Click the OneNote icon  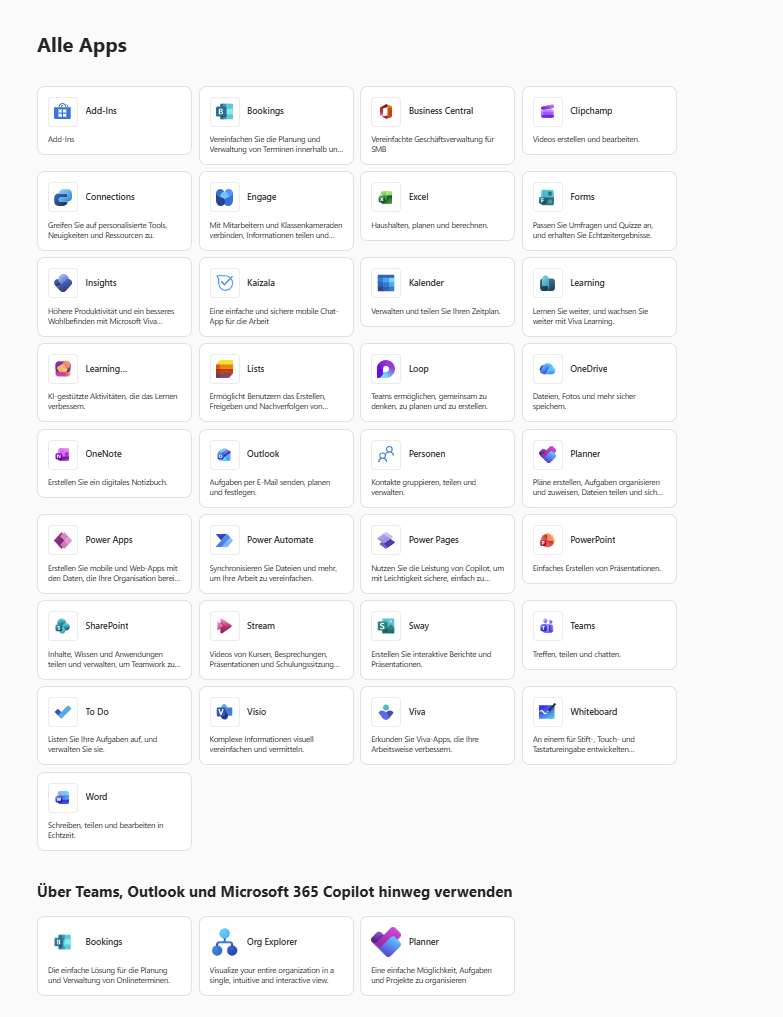click(62, 455)
